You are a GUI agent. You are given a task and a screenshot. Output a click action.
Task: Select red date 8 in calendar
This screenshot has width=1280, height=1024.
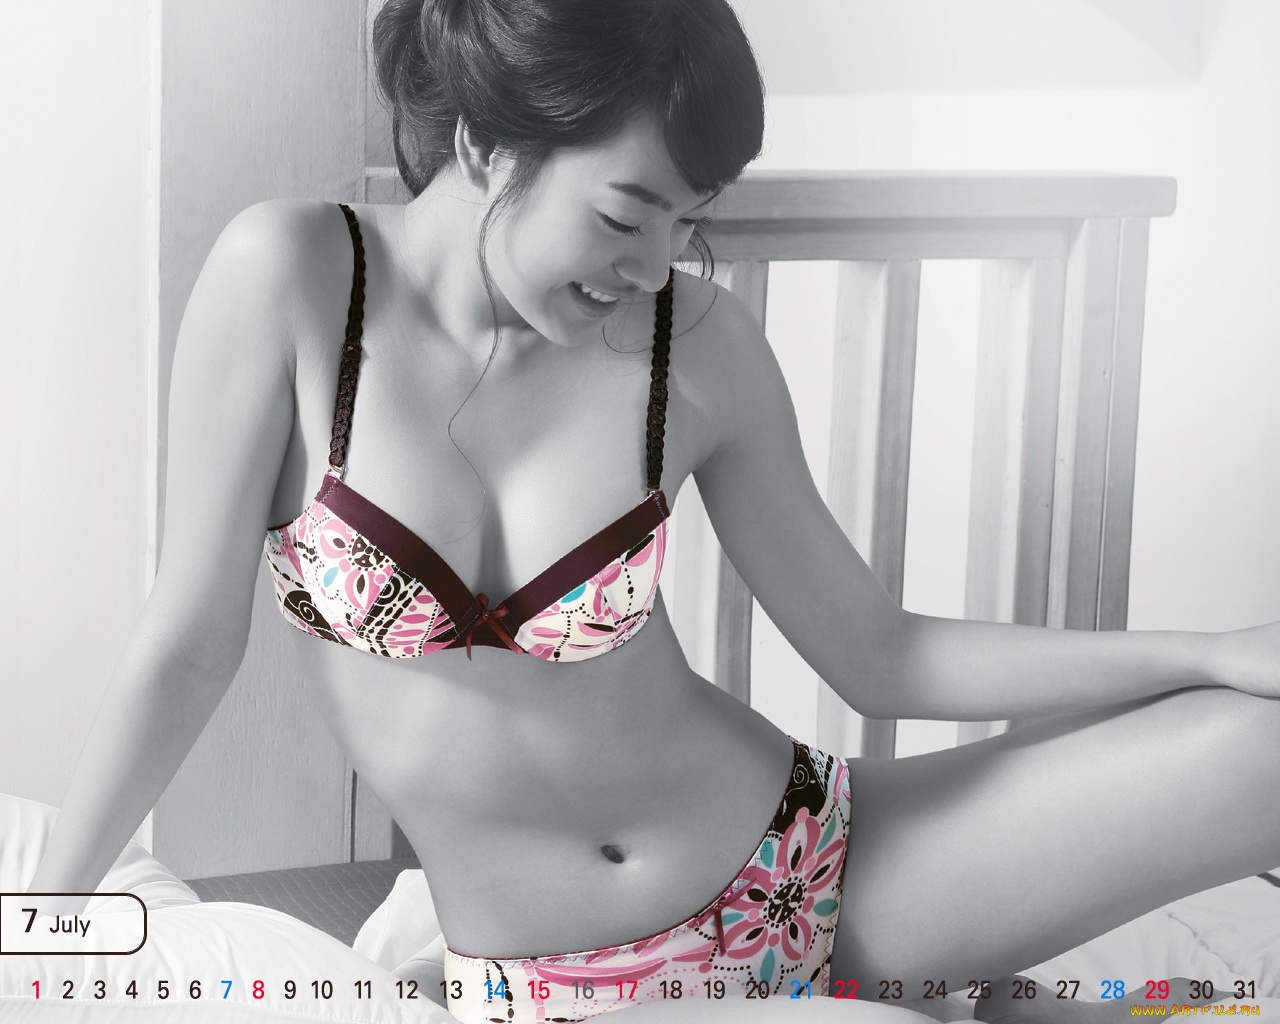[258, 990]
